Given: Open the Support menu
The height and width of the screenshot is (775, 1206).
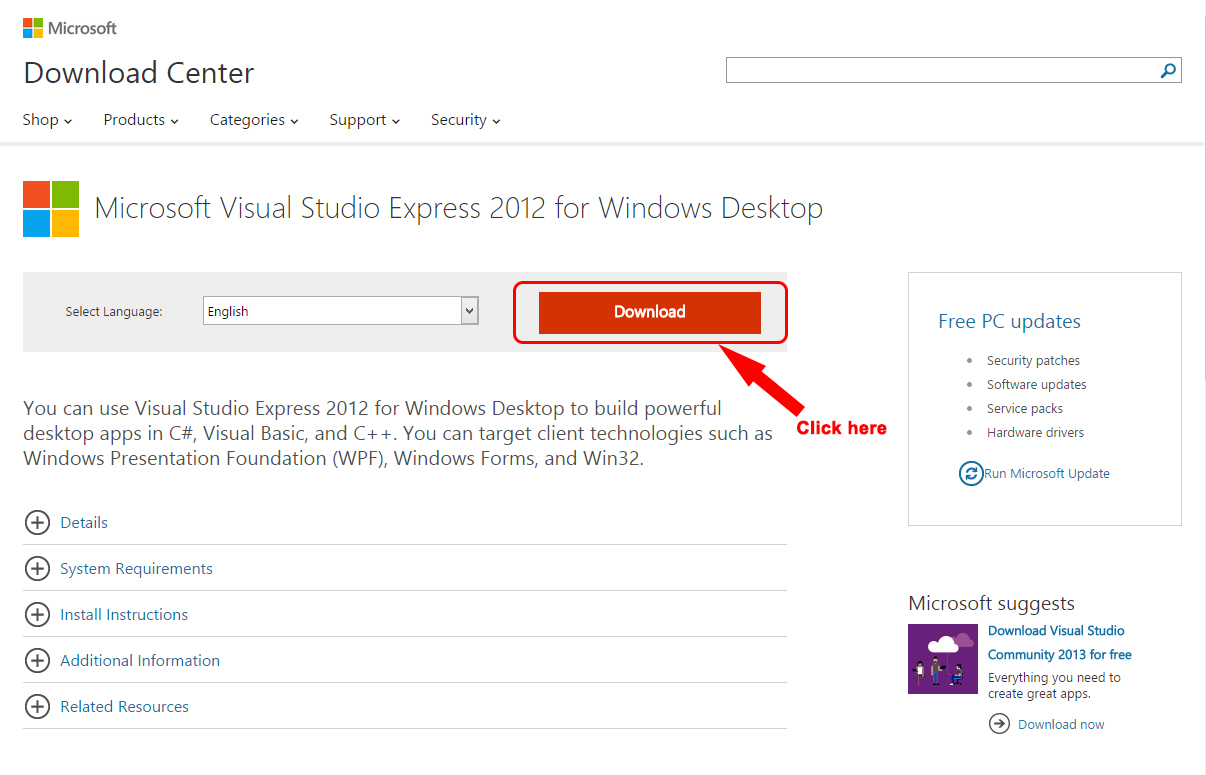Looking at the screenshot, I should point(364,120).
